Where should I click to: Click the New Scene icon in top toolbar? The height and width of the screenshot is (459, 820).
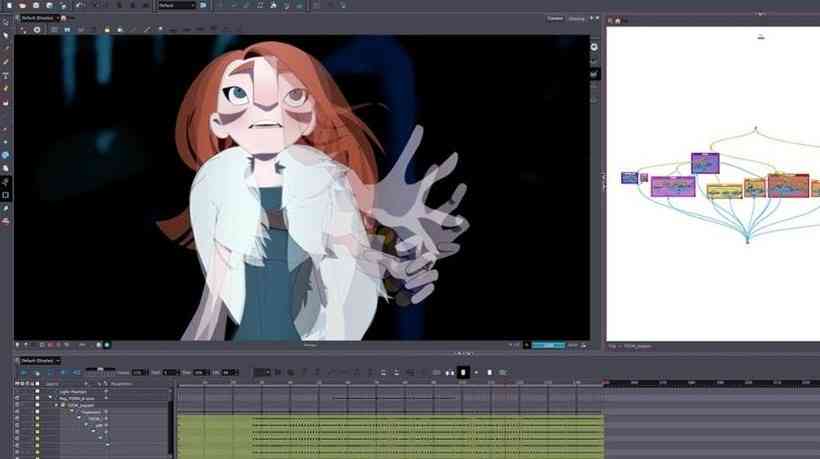[7, 5]
